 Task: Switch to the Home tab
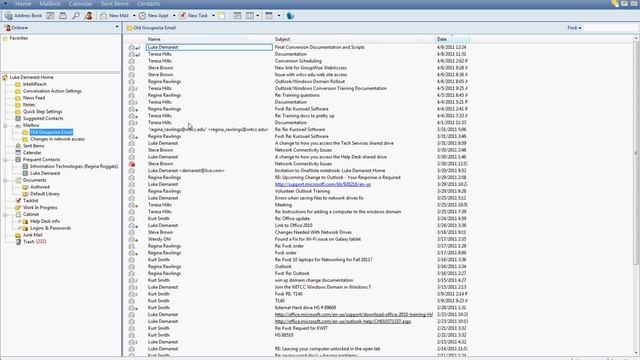pyautogui.click(x=23, y=4)
